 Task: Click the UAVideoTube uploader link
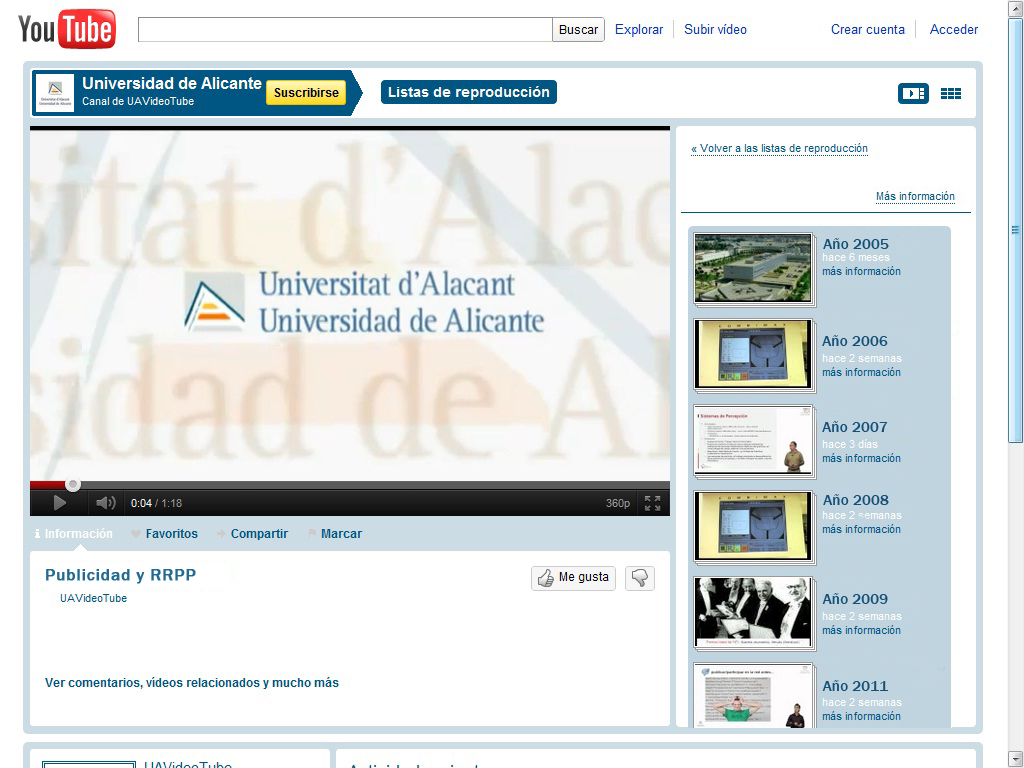tap(93, 598)
